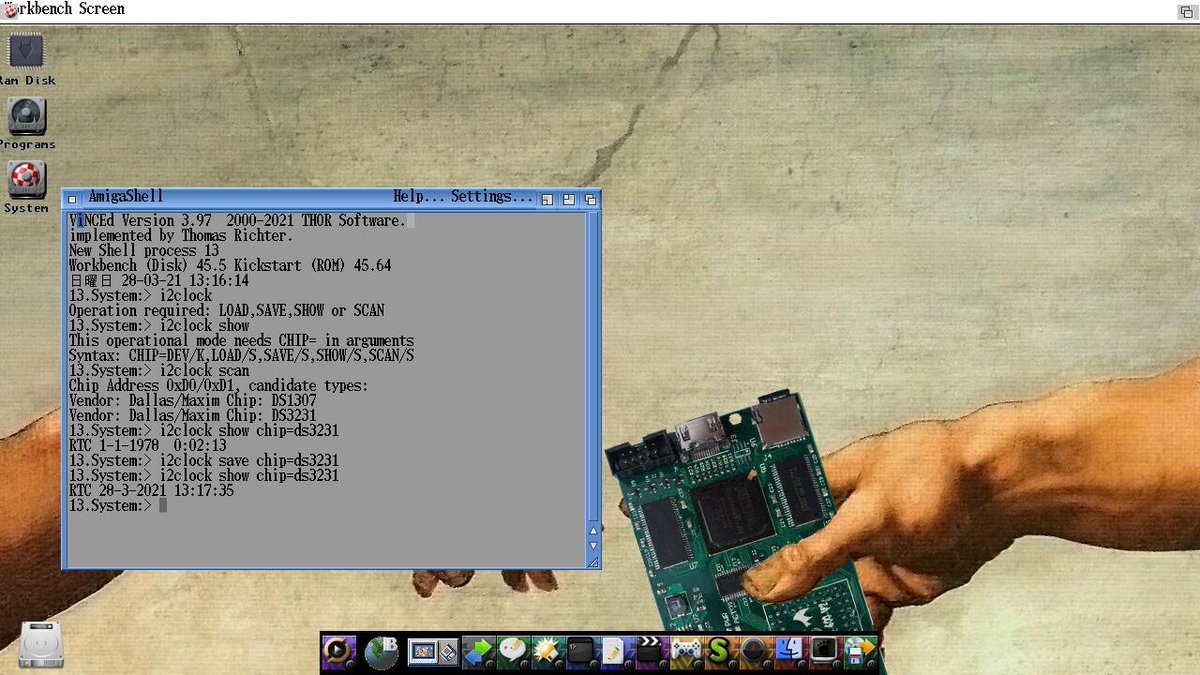Open the hard drive icon in the bottom-left corner
Image resolution: width=1200 pixels, height=675 pixels.
pyautogui.click(x=42, y=643)
